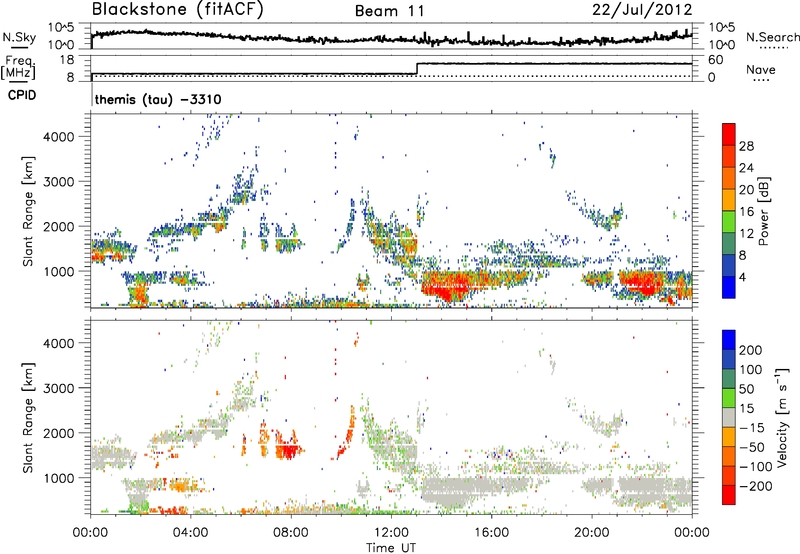Click the 'CPID' label
Viewport: 800px width, 554px height.
pyautogui.click(x=22, y=95)
